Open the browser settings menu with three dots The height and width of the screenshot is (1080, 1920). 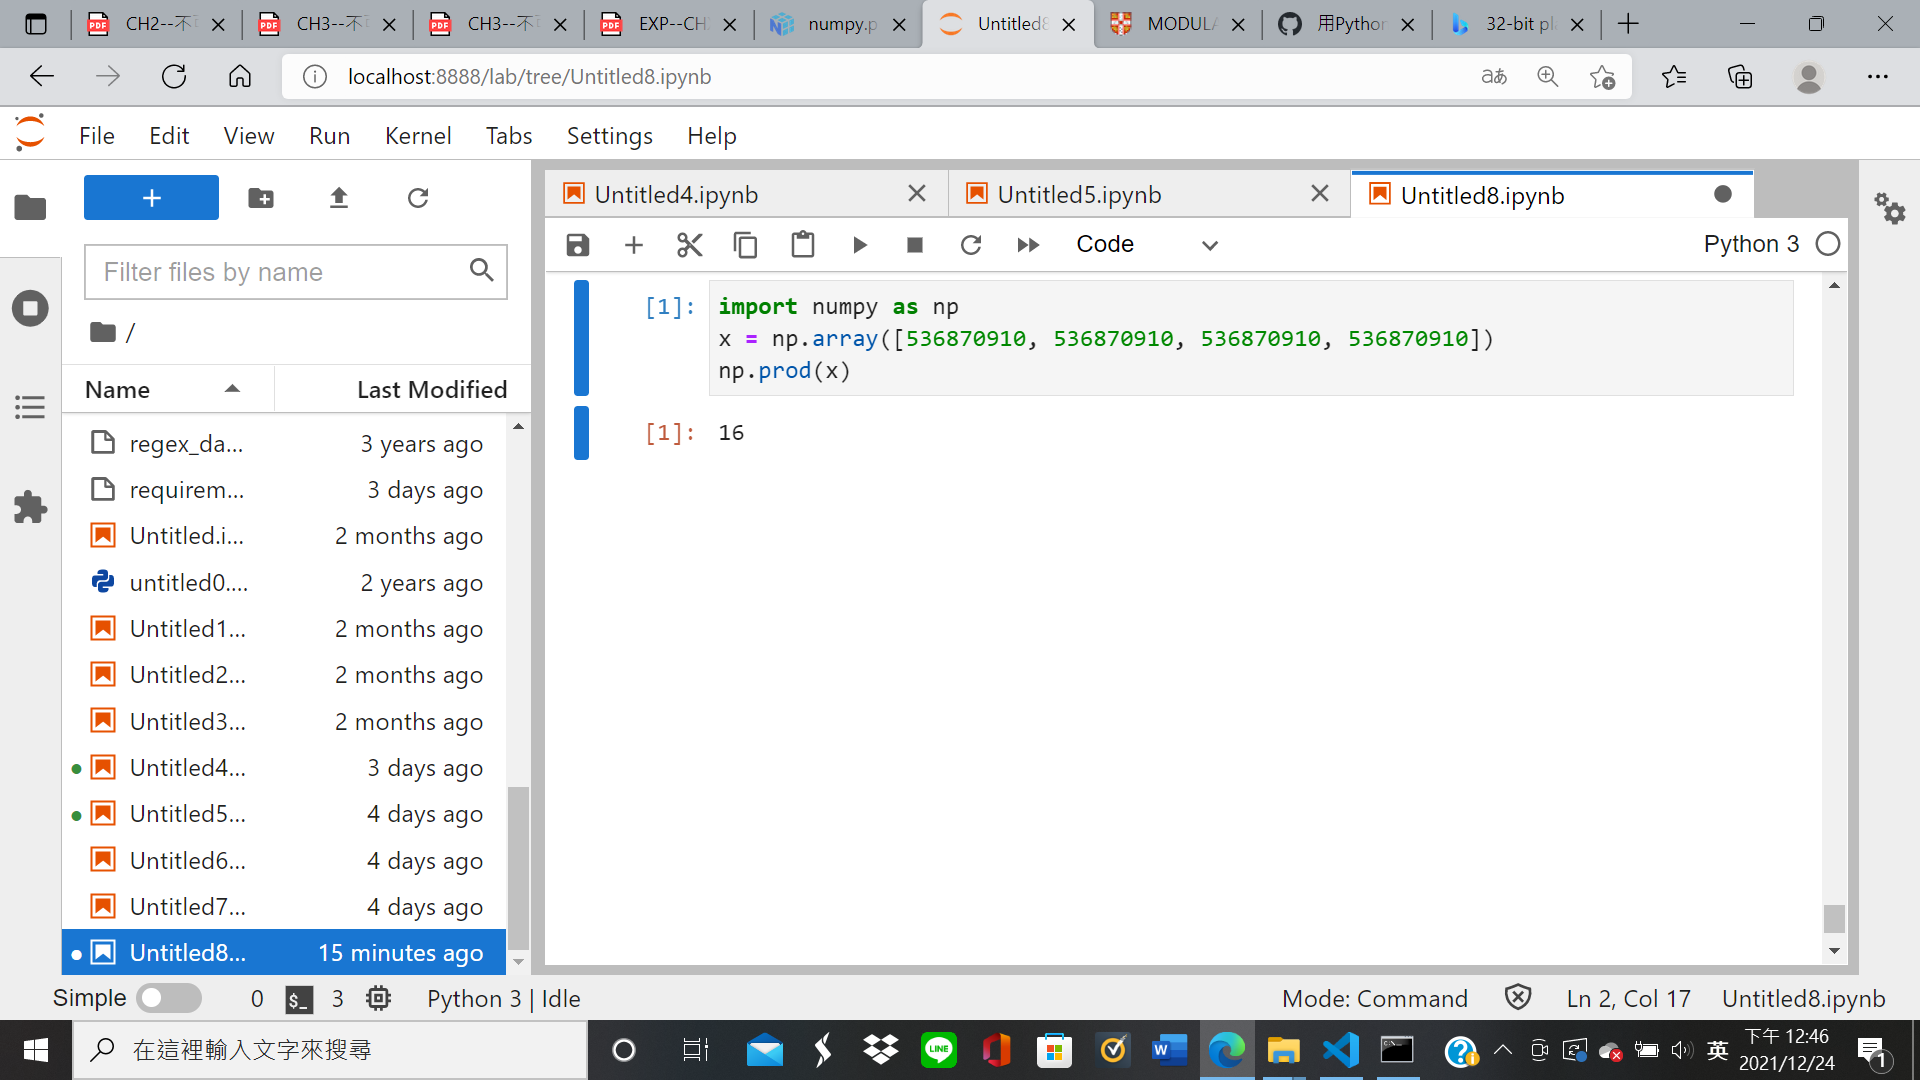pyautogui.click(x=1878, y=76)
